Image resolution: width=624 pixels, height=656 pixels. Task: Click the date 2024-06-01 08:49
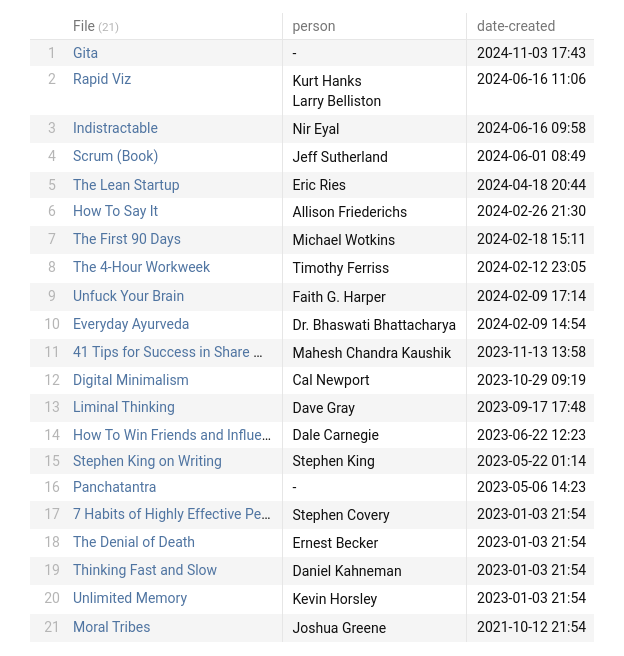pos(532,156)
